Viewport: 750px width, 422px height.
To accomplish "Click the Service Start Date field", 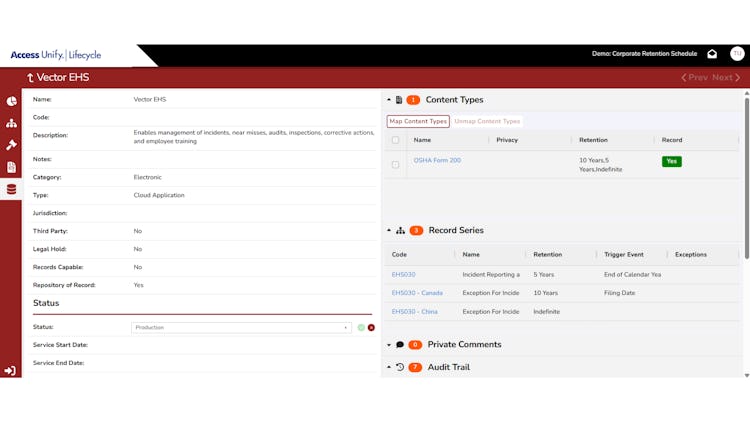I will [x=203, y=345].
